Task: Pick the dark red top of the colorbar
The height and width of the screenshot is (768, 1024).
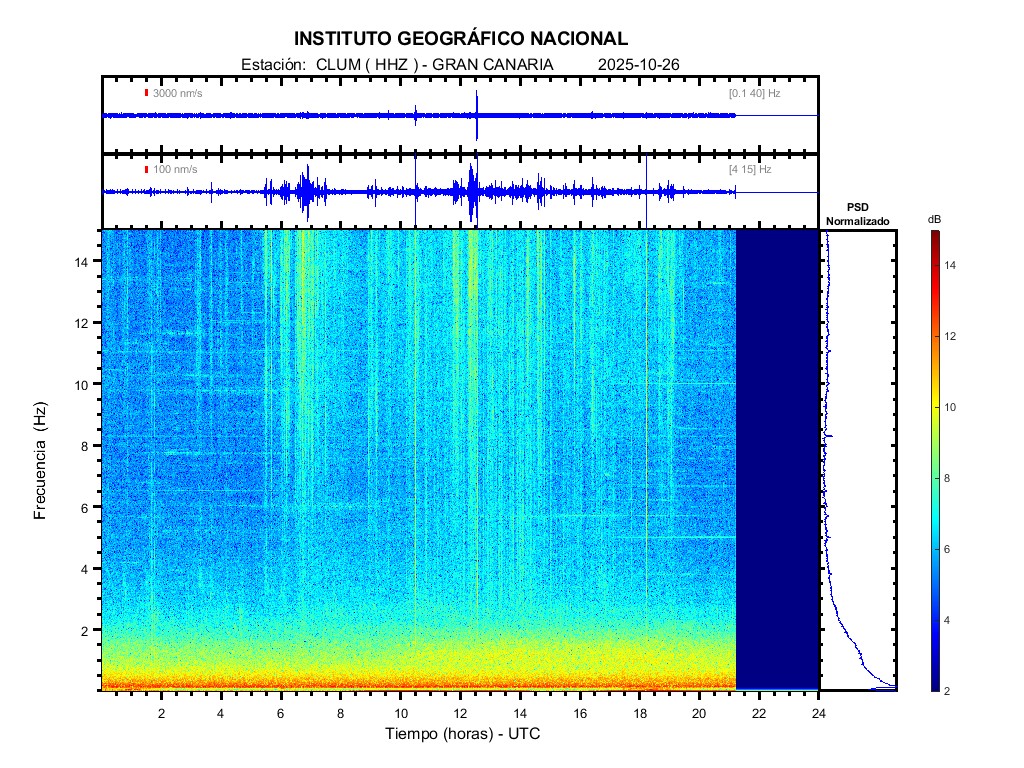Action: click(x=934, y=235)
